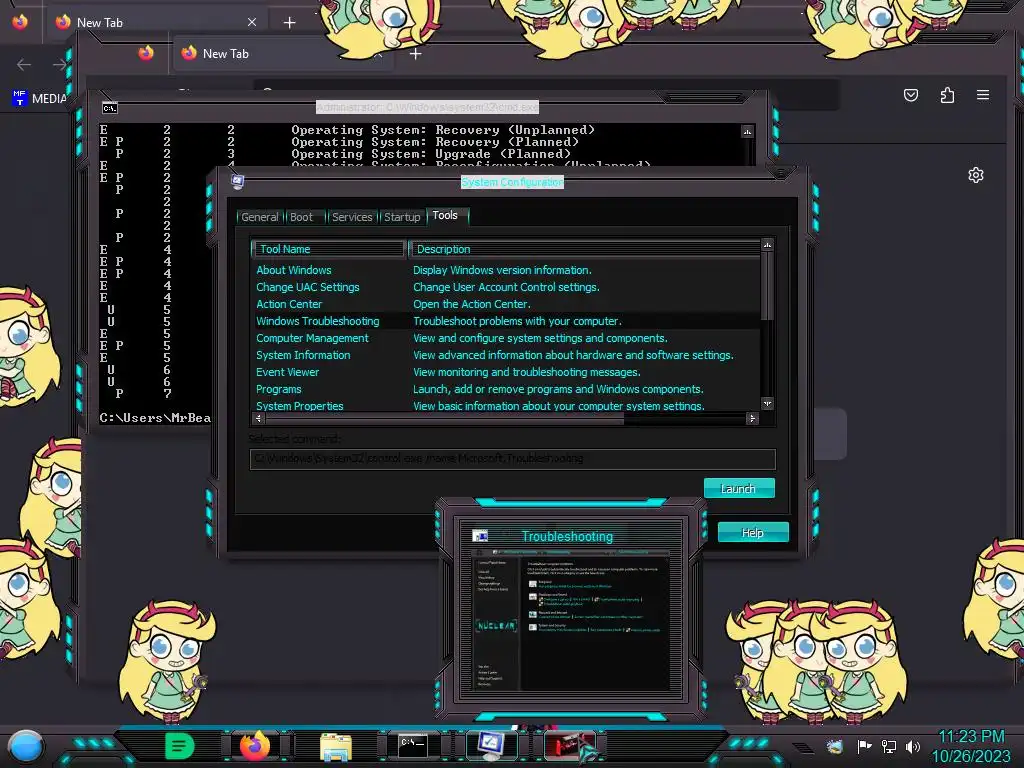Select System Information tool
Screen dimensions: 1024x768
point(303,355)
